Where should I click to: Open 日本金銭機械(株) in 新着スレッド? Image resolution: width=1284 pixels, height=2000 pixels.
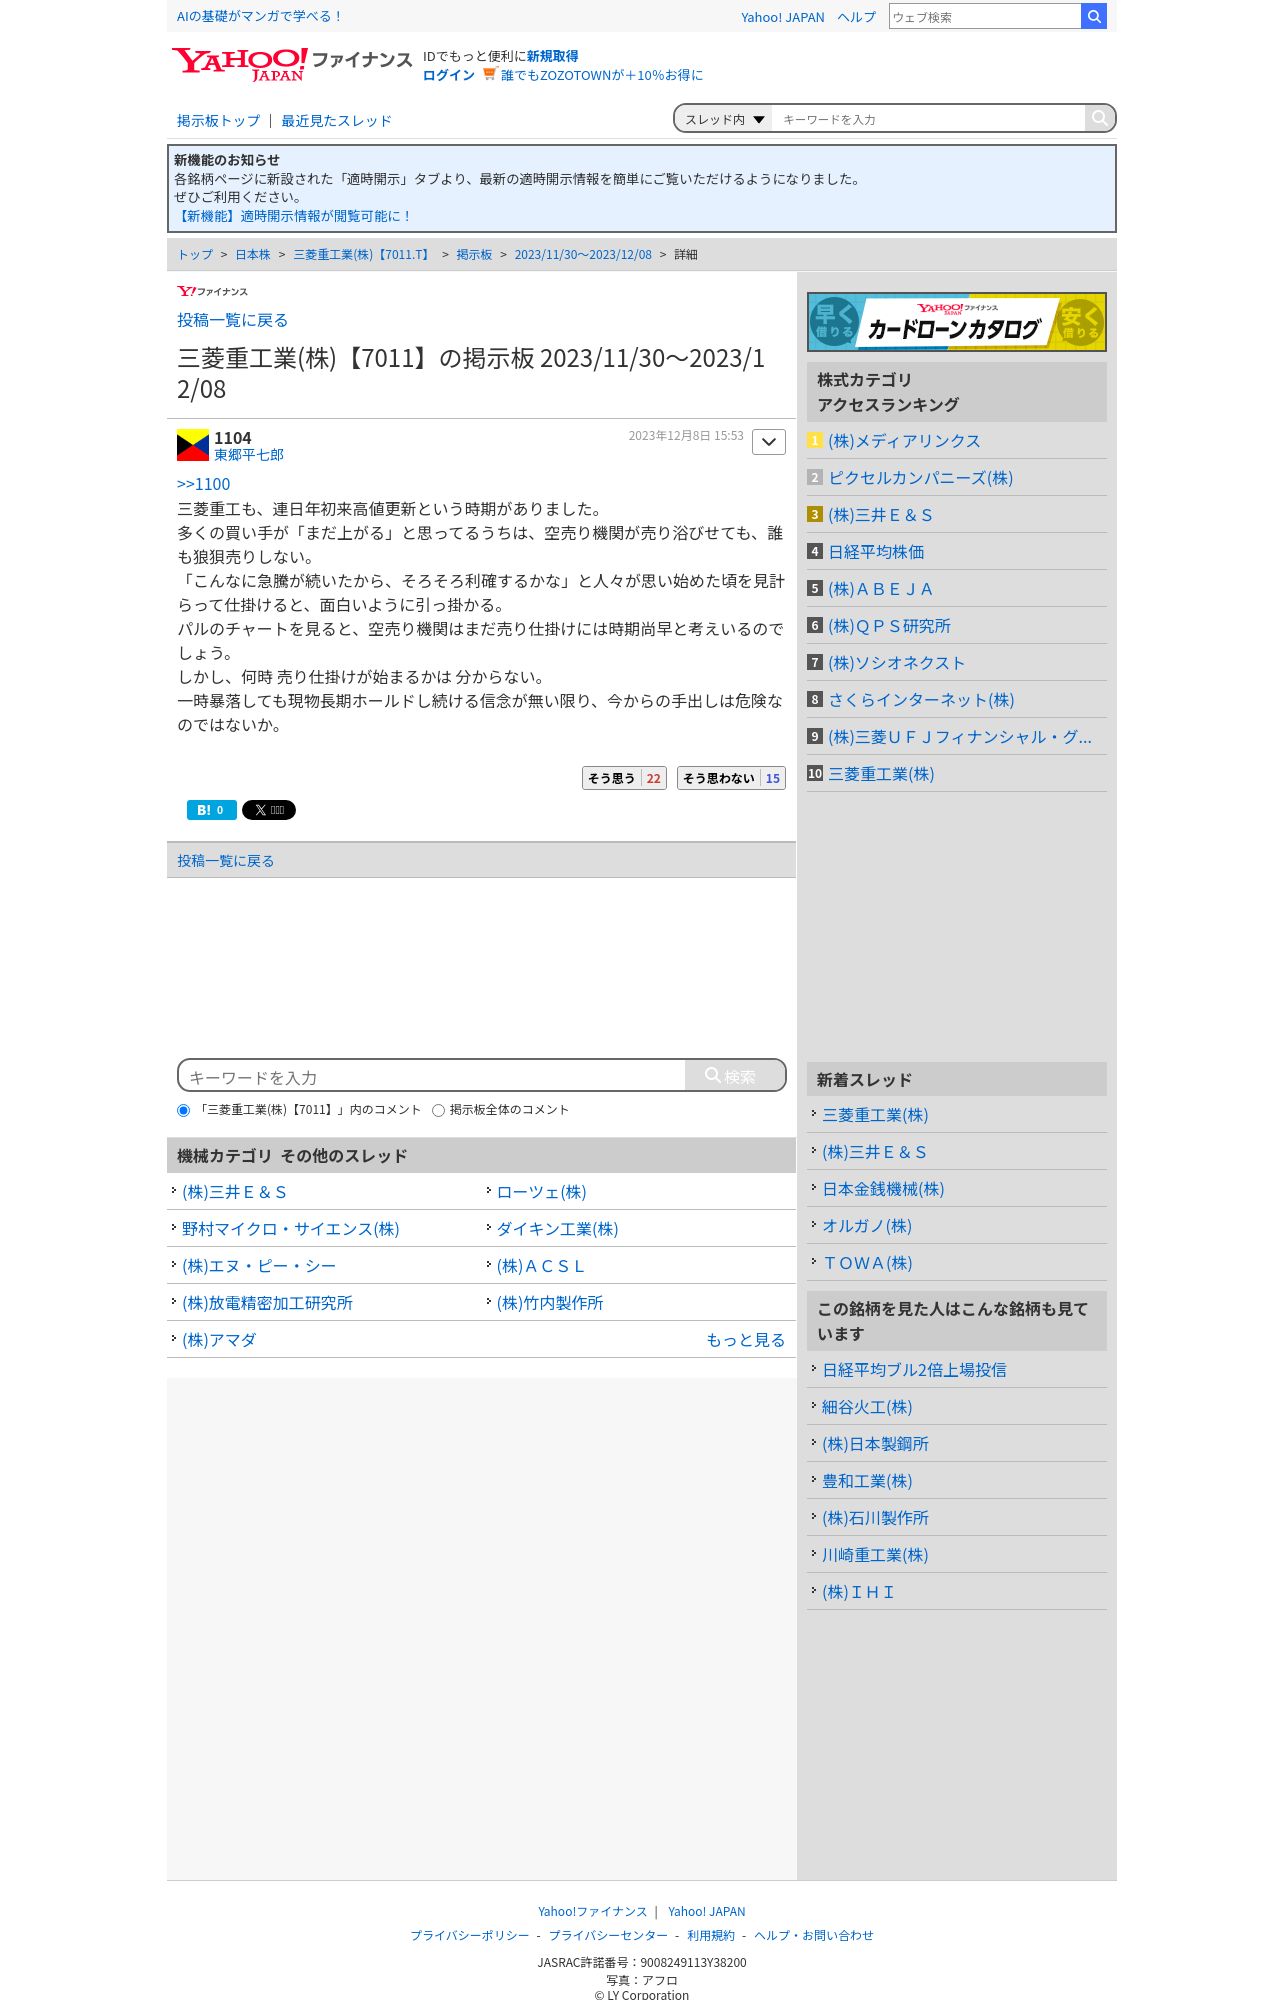[x=883, y=1189]
